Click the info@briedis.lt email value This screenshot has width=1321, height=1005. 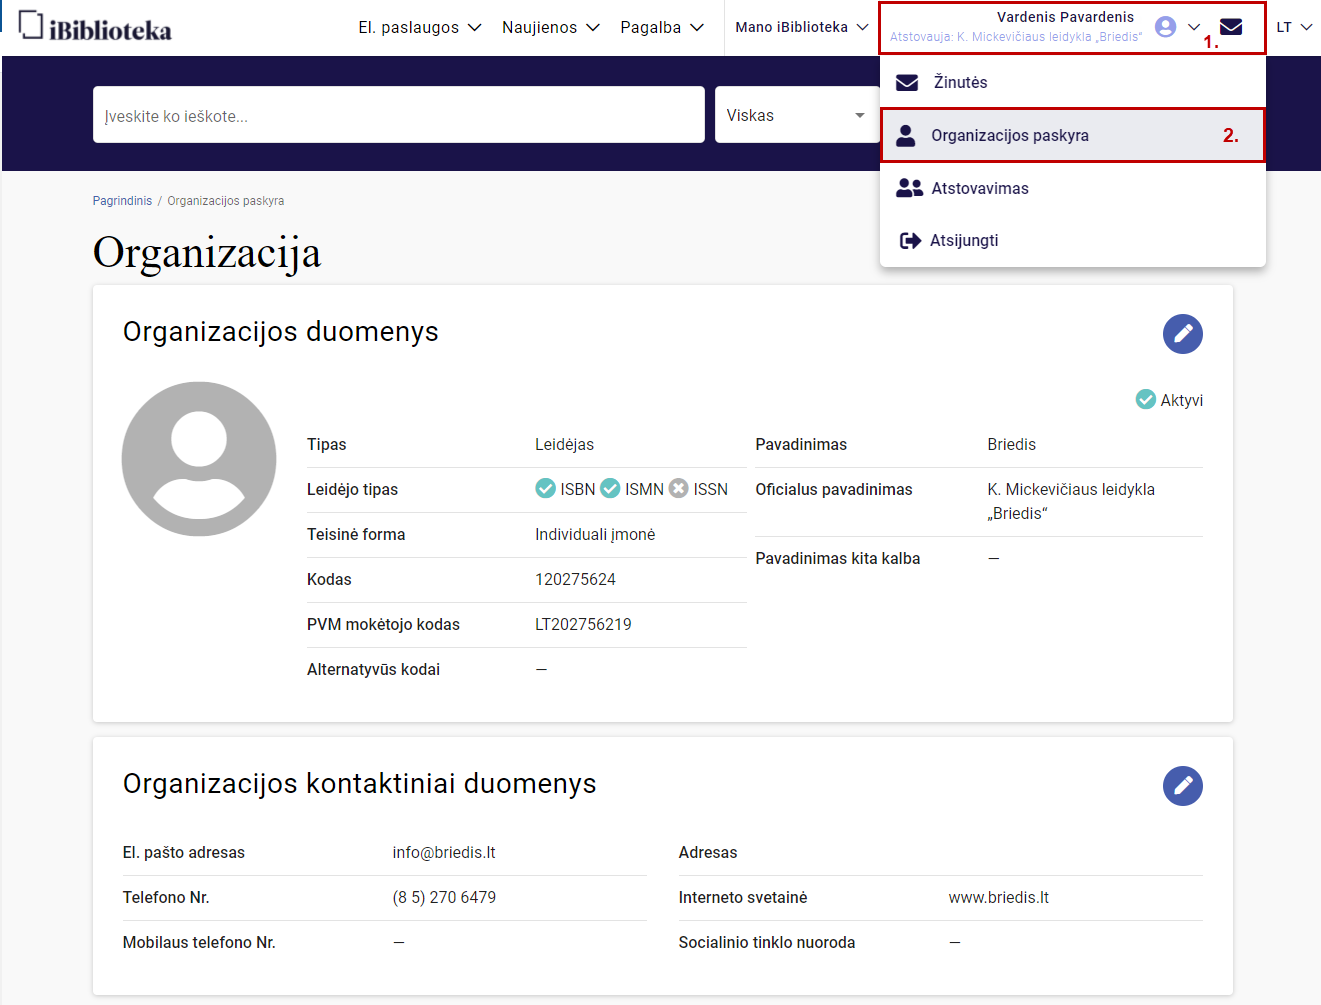[x=444, y=853]
